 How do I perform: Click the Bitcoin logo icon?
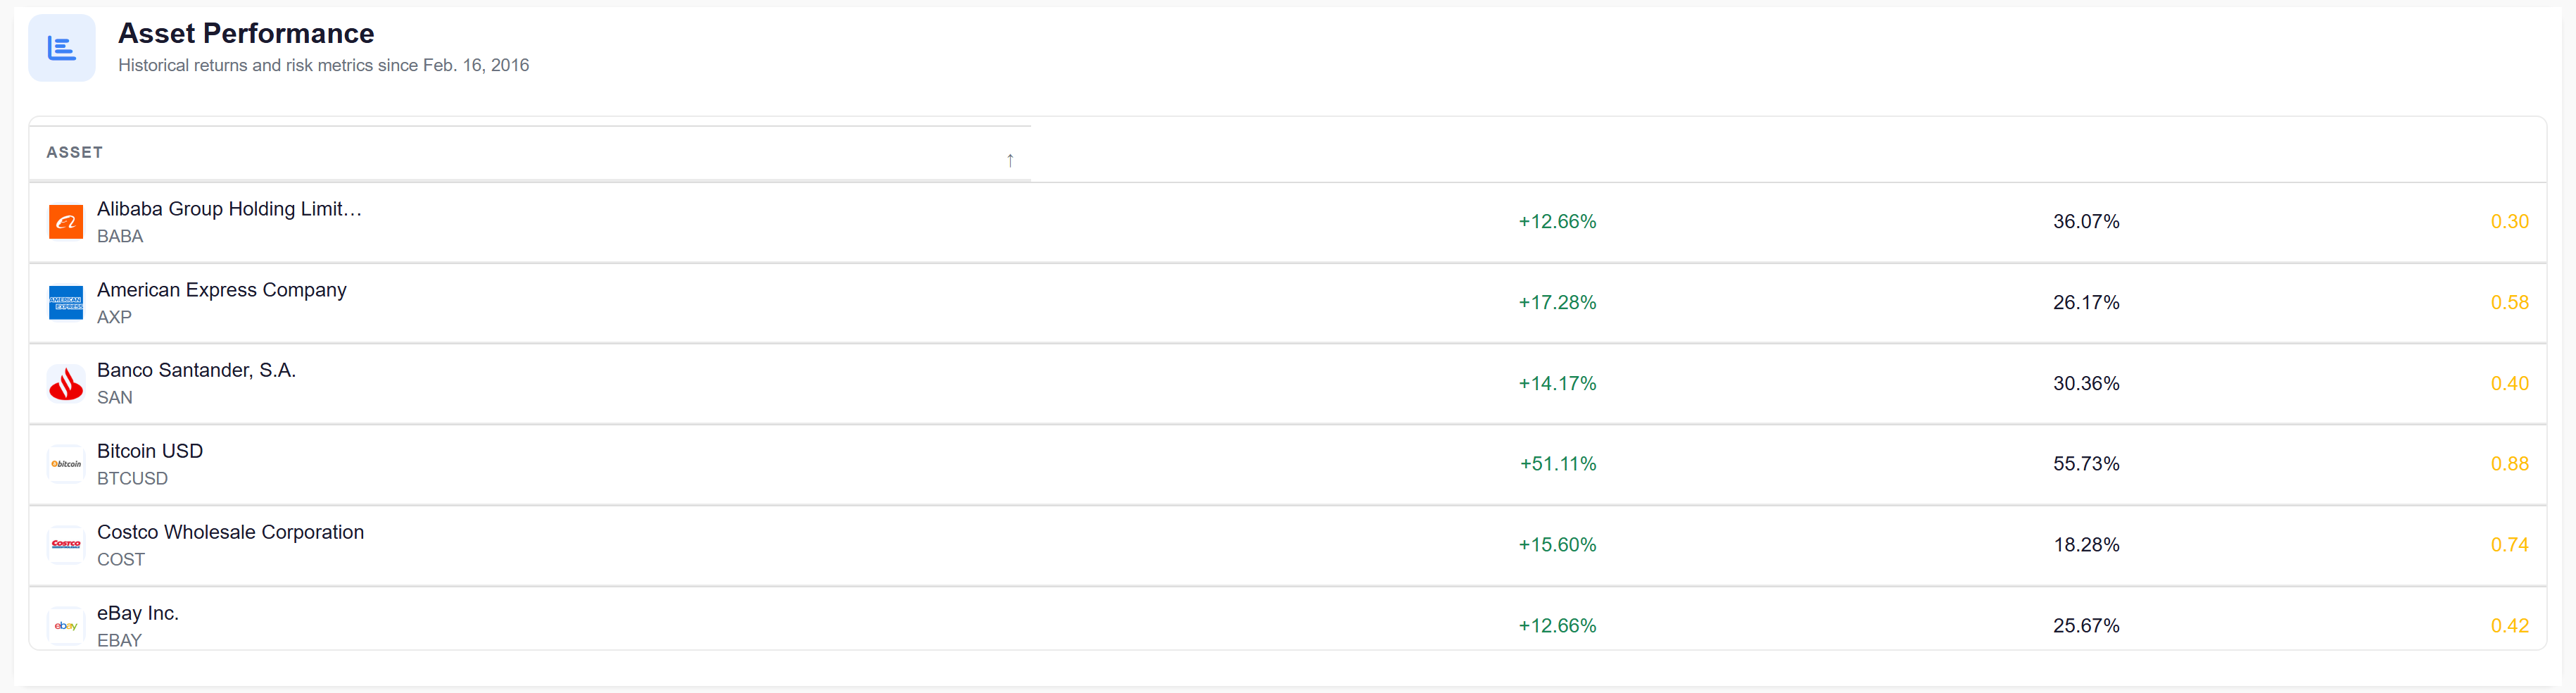(x=66, y=464)
